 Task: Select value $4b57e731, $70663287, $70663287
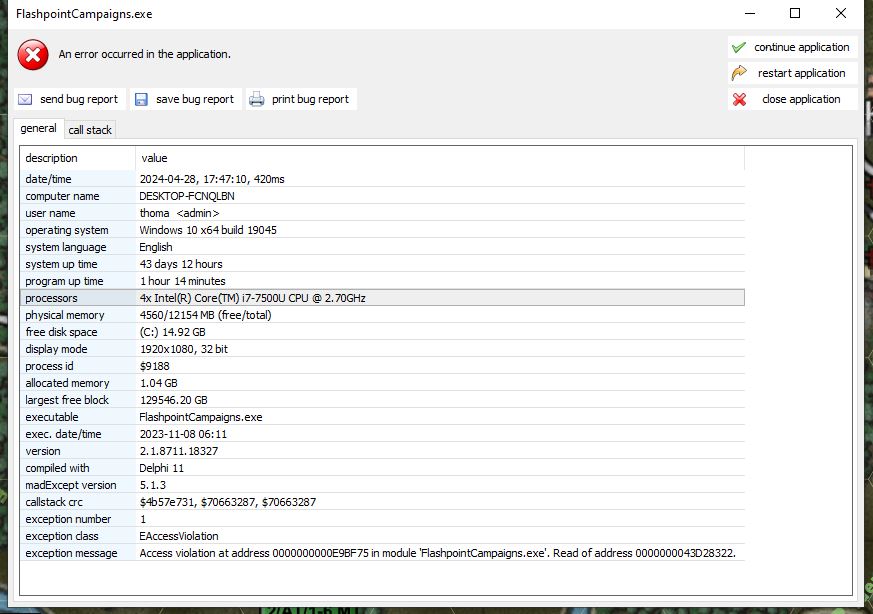(228, 502)
